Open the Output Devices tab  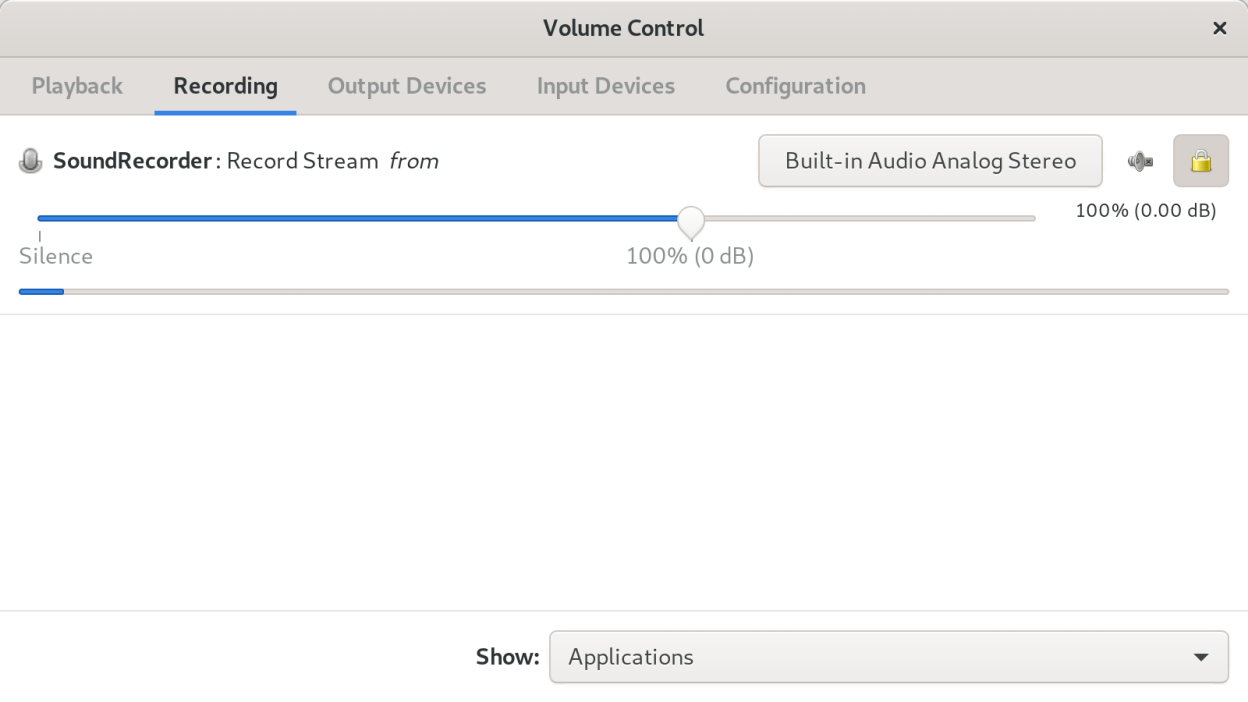click(x=407, y=86)
